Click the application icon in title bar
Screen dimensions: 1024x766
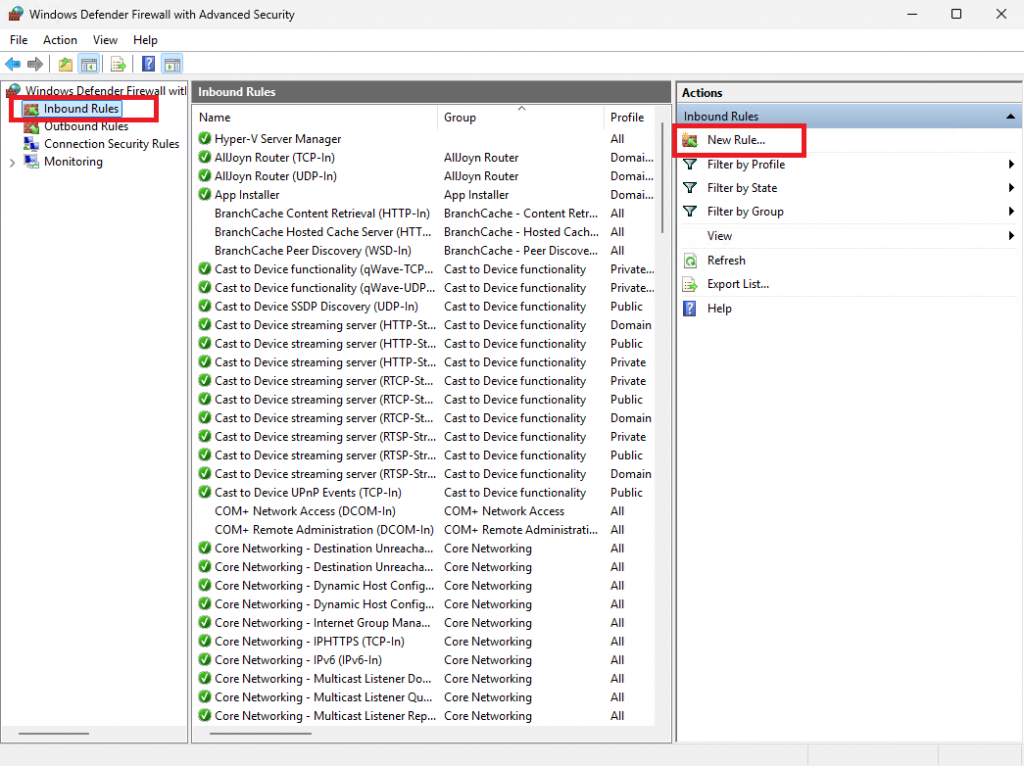16,14
